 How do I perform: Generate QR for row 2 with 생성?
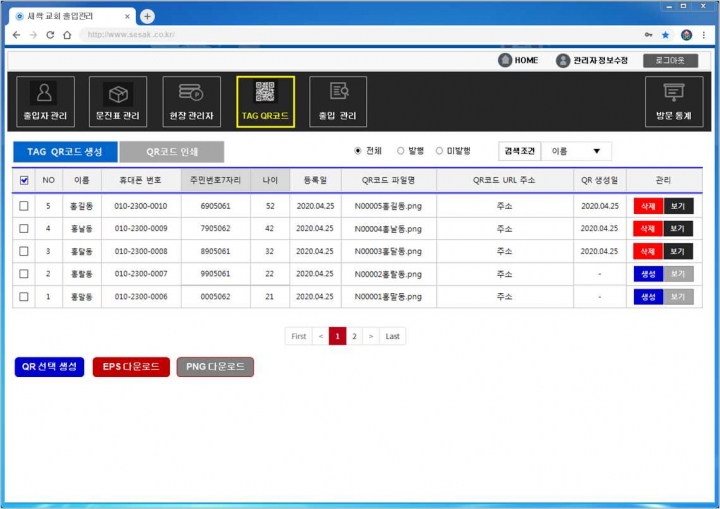[648, 274]
